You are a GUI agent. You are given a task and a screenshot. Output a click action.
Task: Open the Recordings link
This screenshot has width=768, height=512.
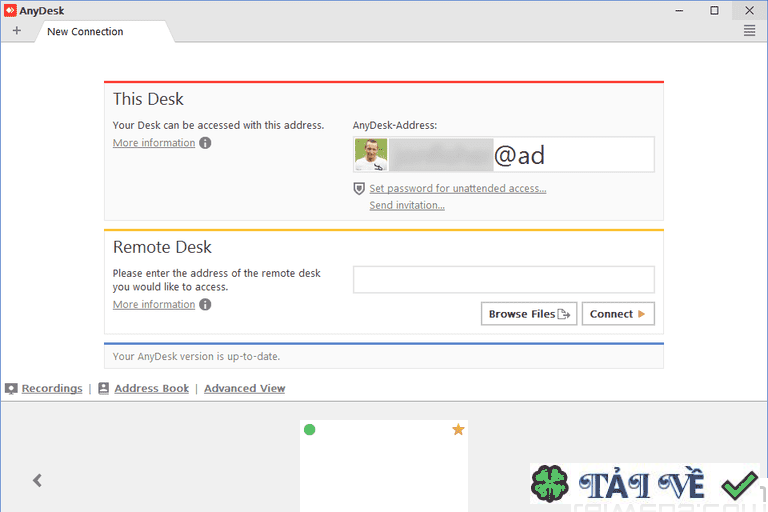52,389
